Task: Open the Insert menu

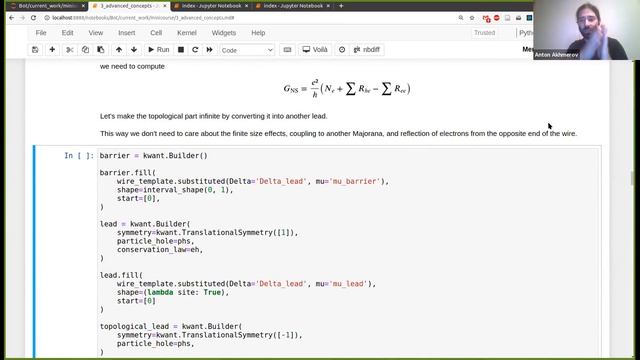Action: click(127, 33)
